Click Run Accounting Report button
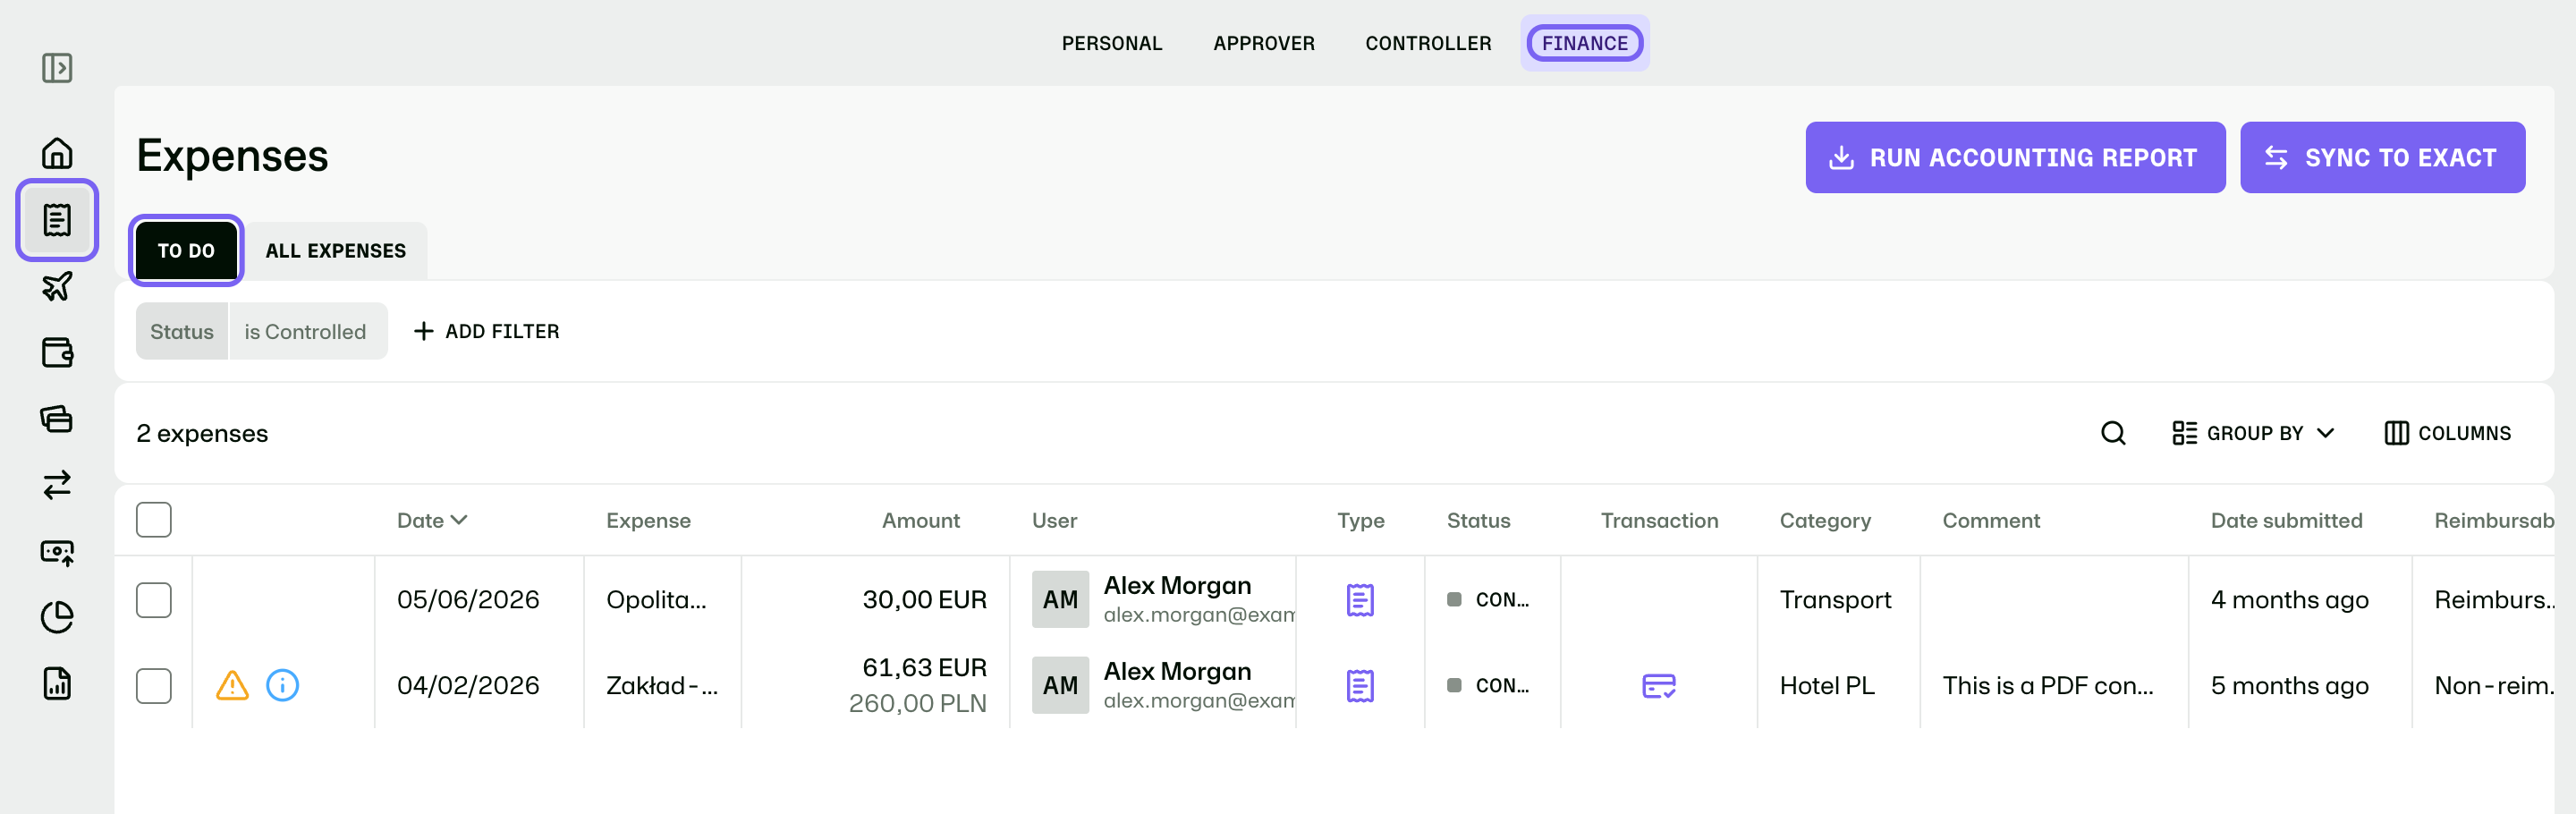 pos(2015,157)
